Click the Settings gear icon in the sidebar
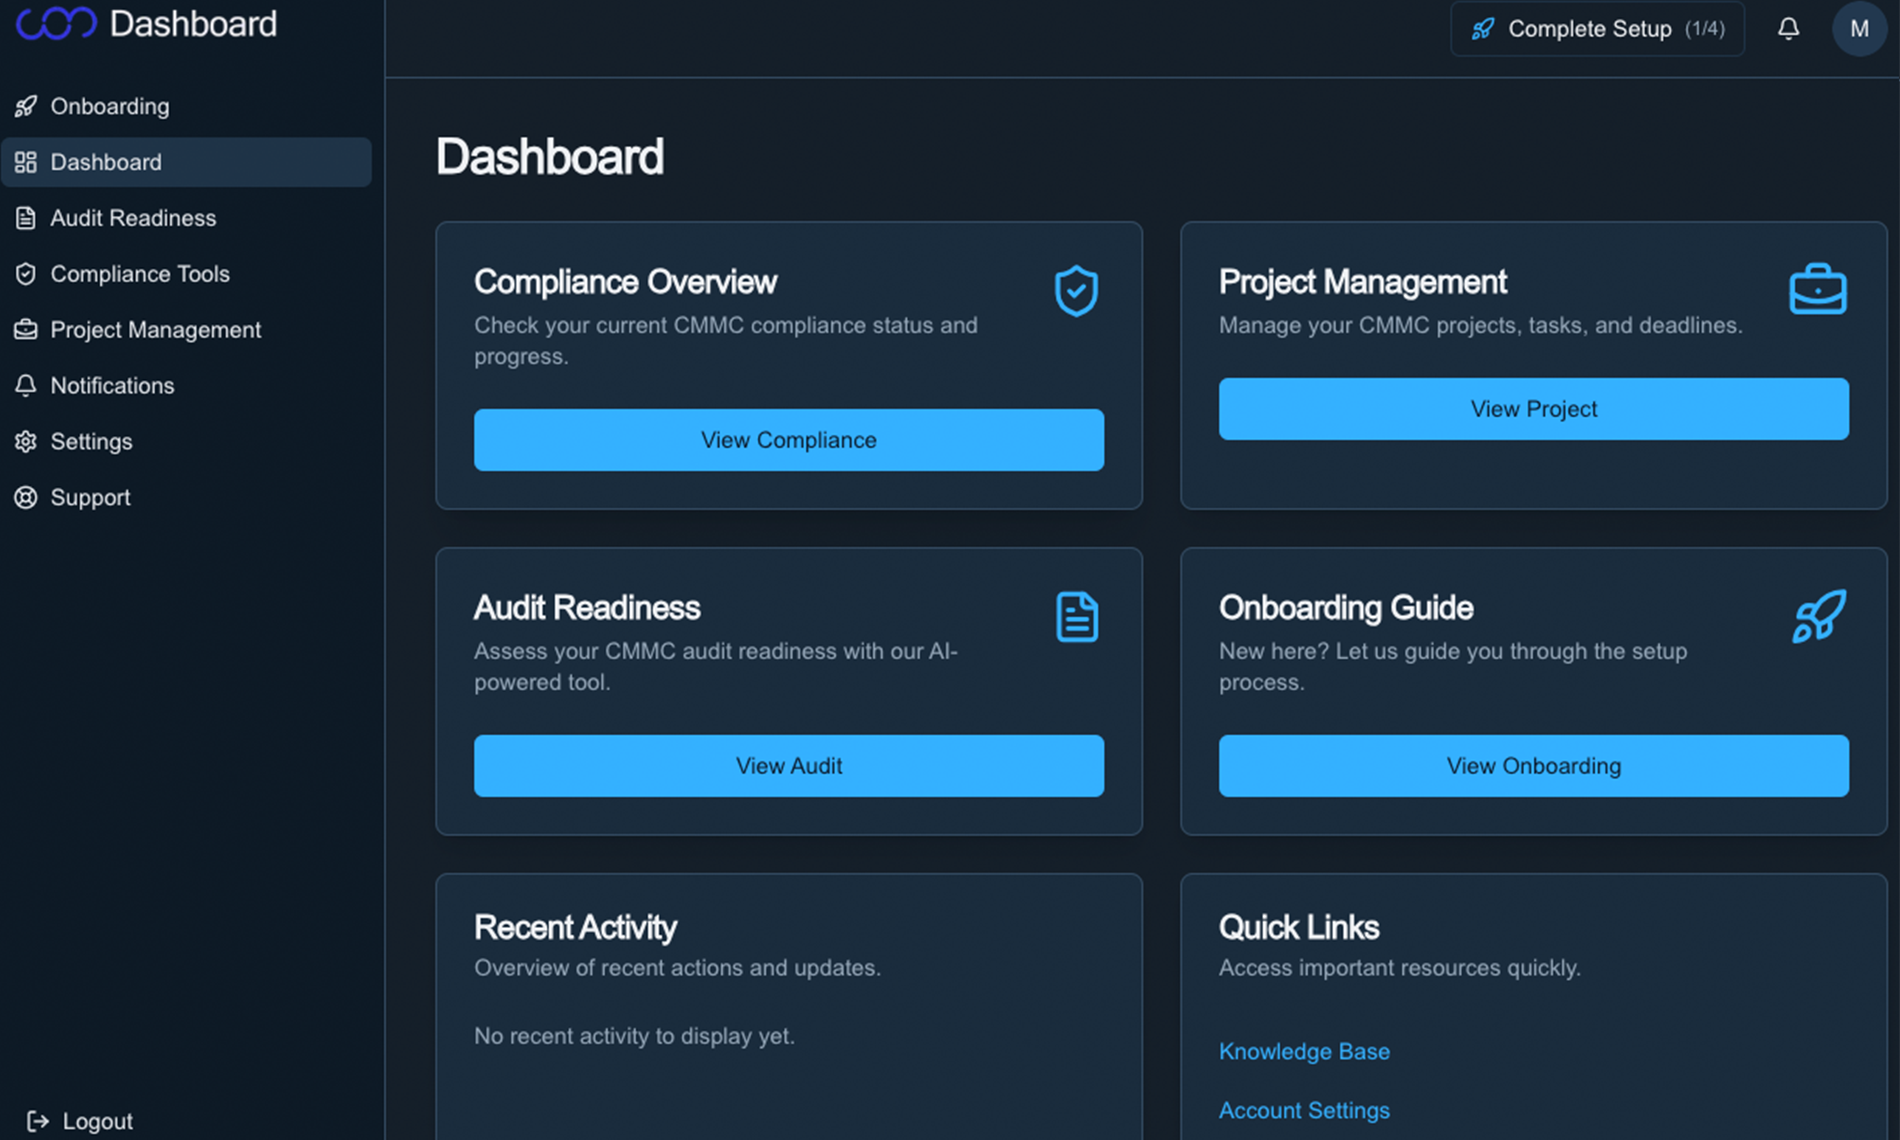This screenshot has height=1140, width=1900. click(x=26, y=441)
